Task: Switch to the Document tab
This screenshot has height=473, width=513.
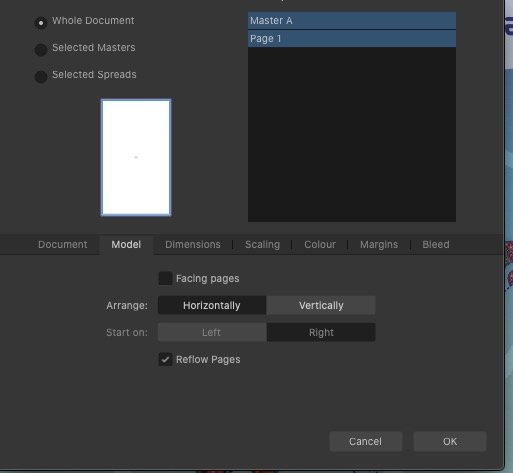Action: [x=63, y=244]
